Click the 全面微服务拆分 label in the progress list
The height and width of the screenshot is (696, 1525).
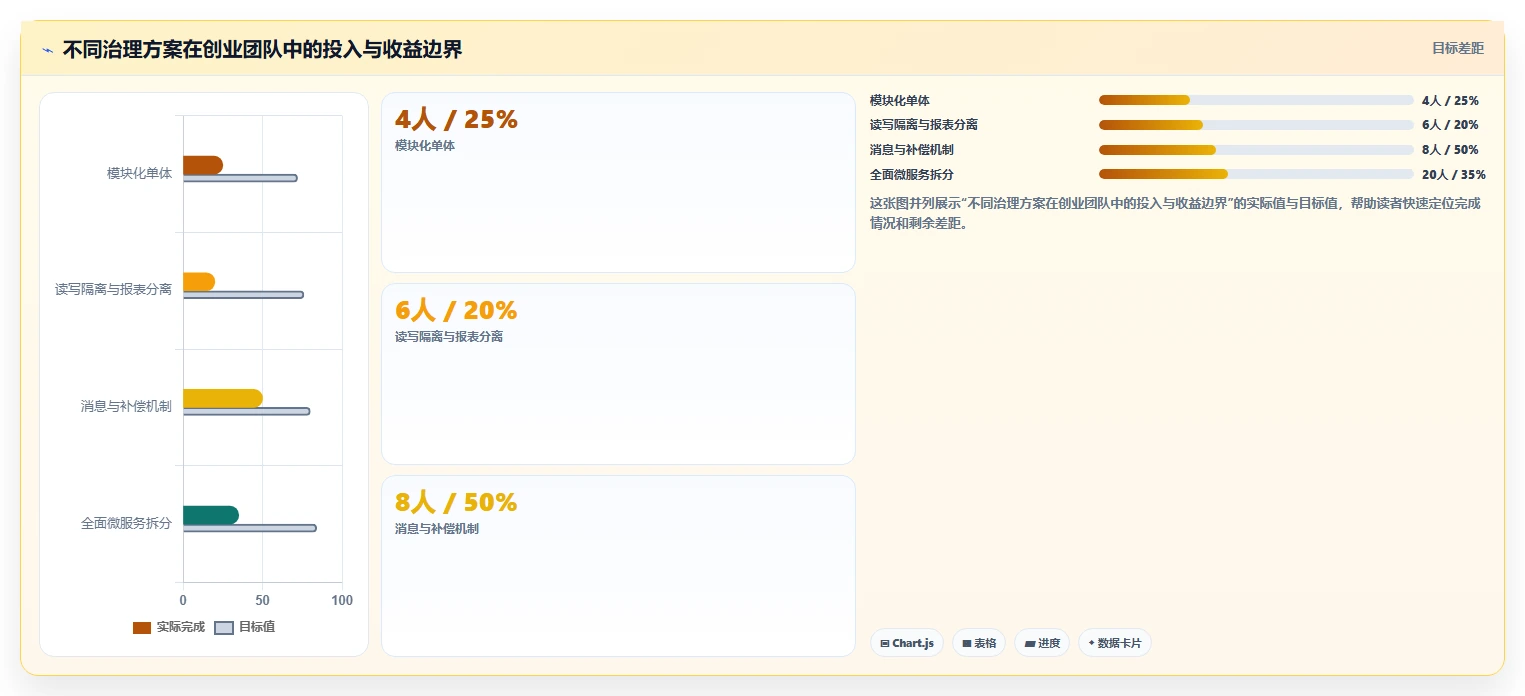pyautogui.click(x=912, y=174)
